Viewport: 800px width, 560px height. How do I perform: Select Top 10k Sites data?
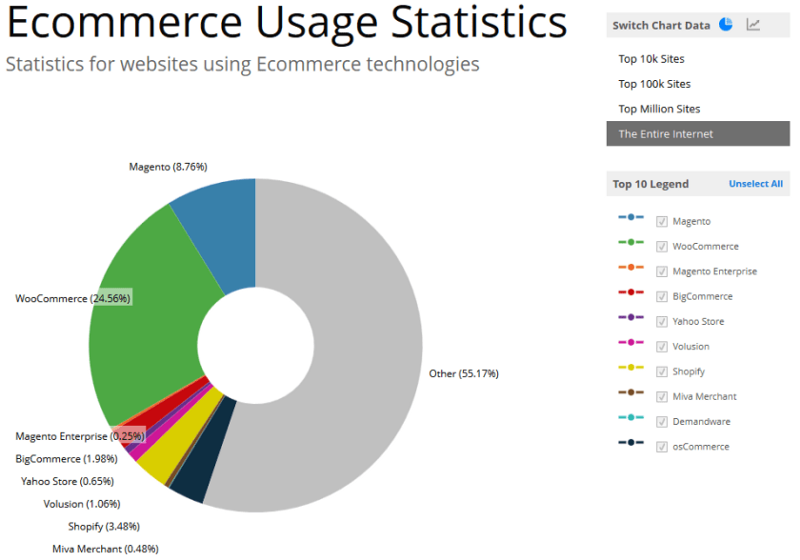tap(651, 59)
